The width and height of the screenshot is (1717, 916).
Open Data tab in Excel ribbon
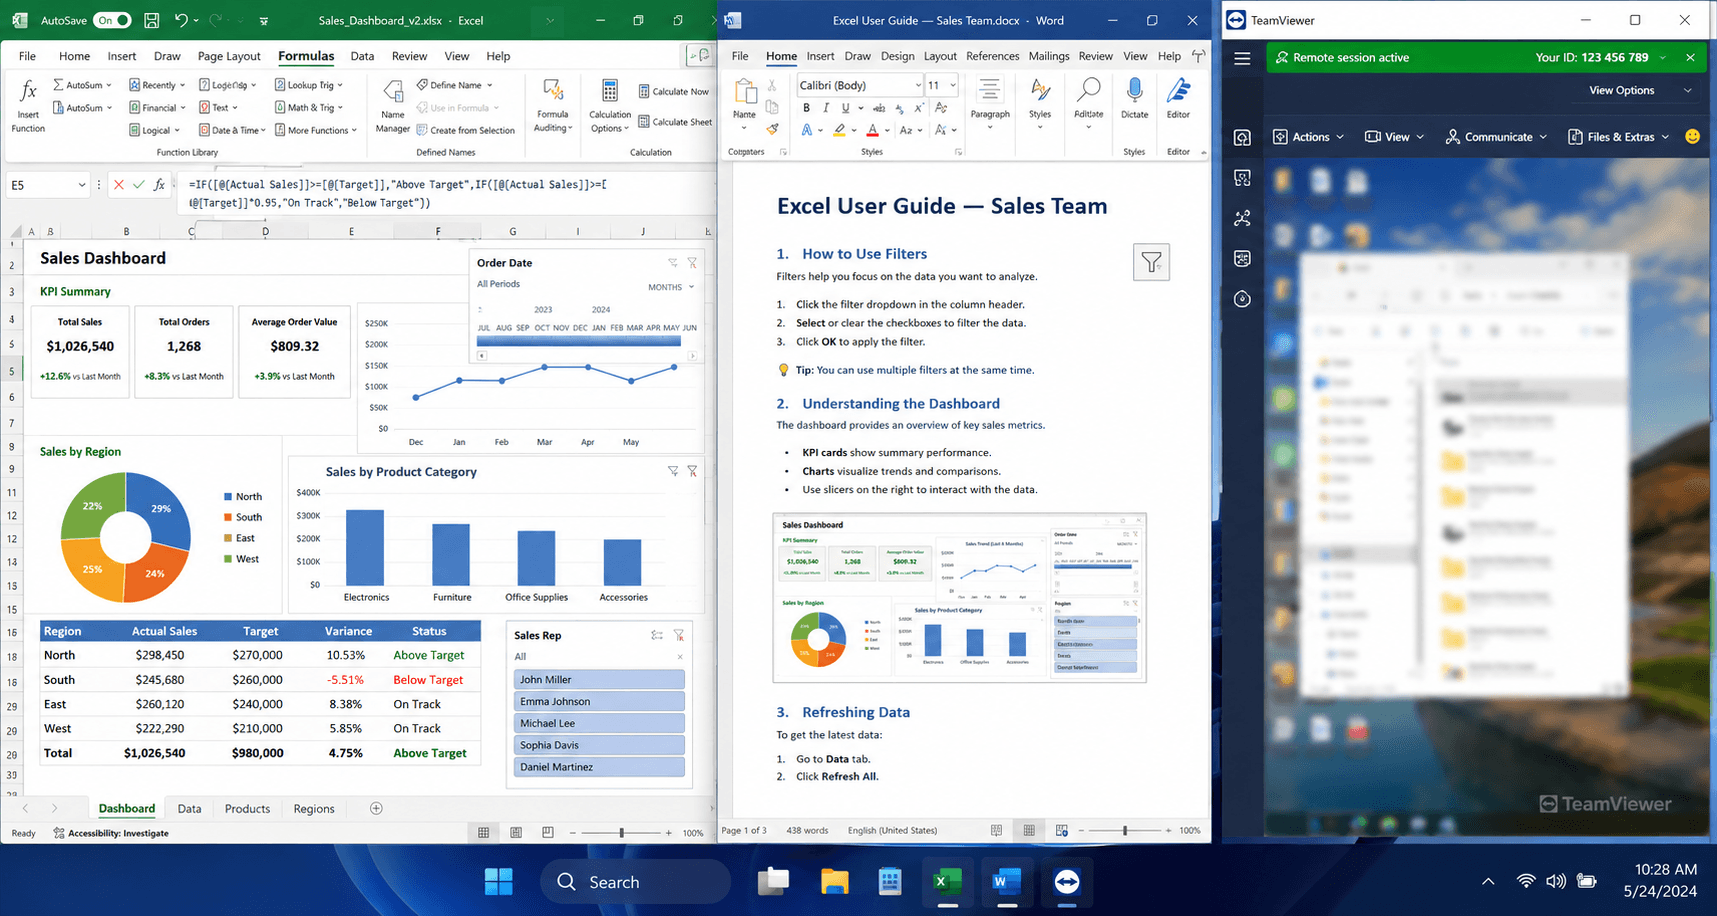tap(362, 56)
